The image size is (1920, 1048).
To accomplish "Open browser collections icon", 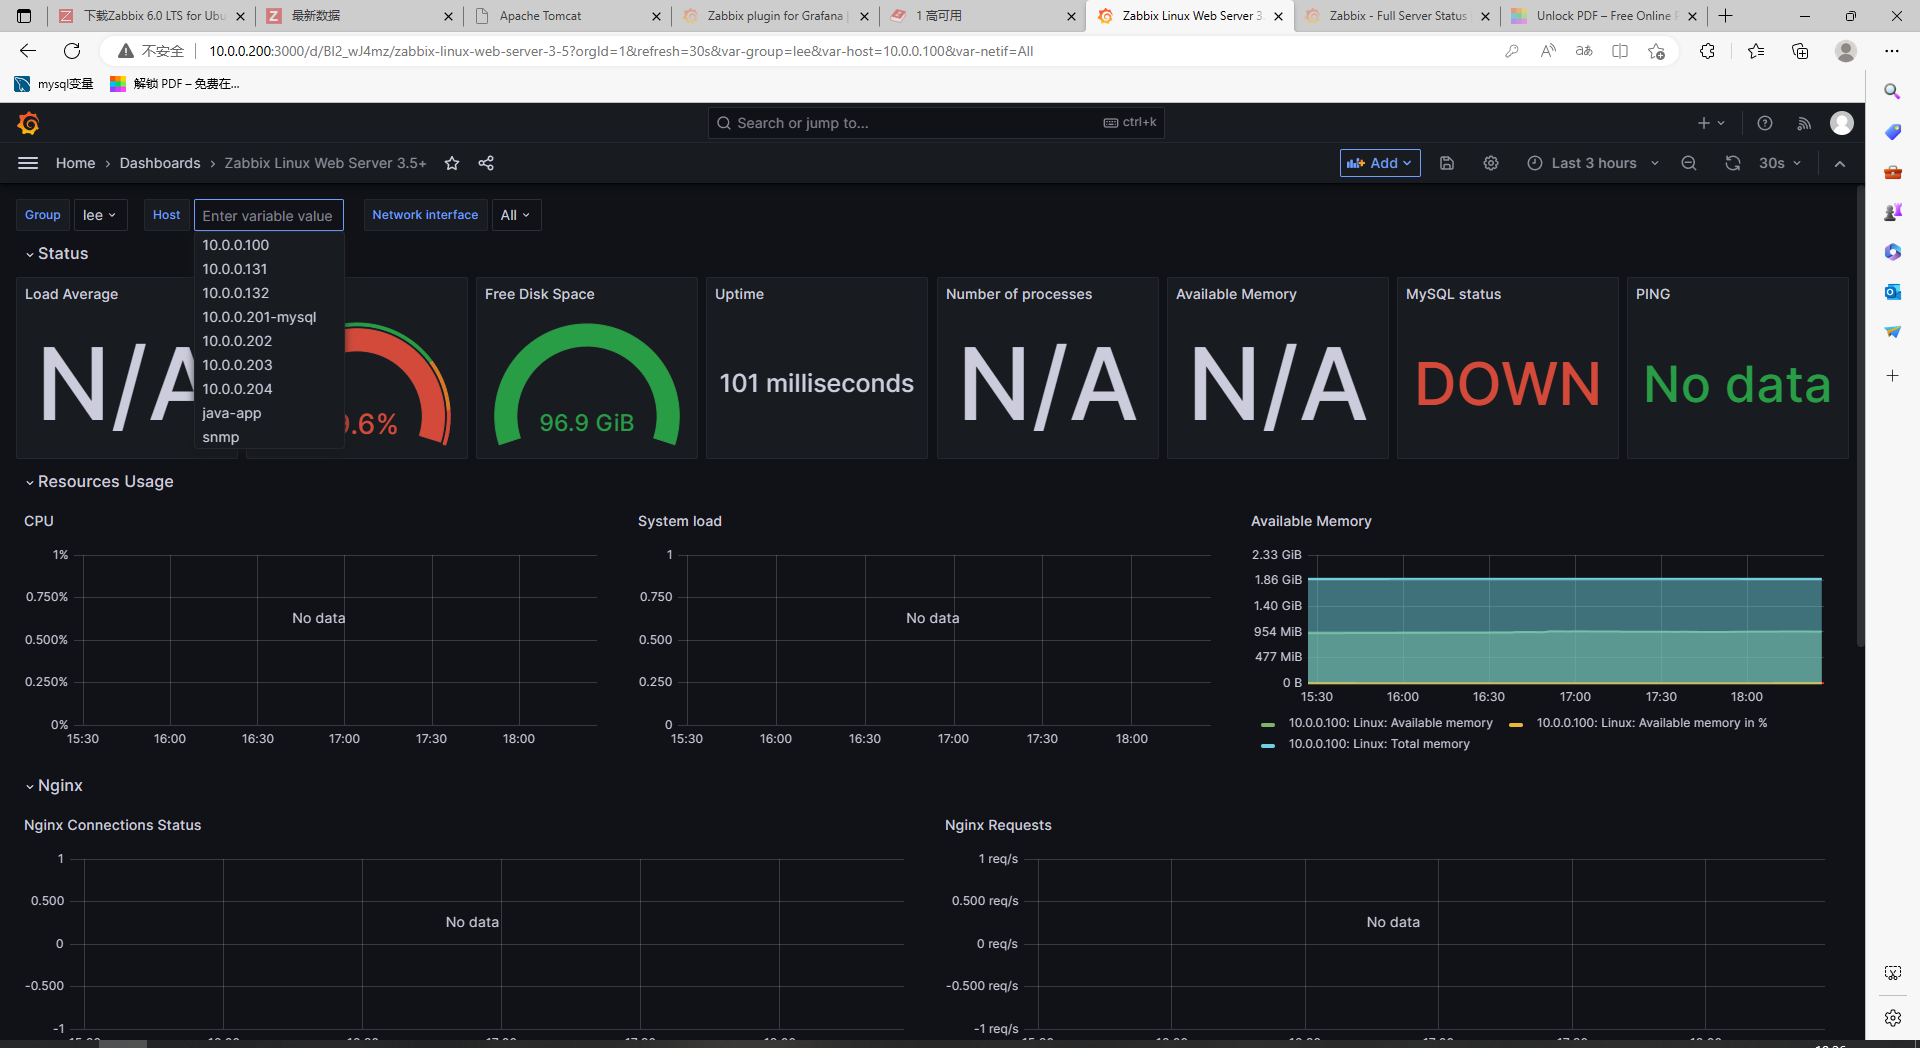I will (1800, 51).
